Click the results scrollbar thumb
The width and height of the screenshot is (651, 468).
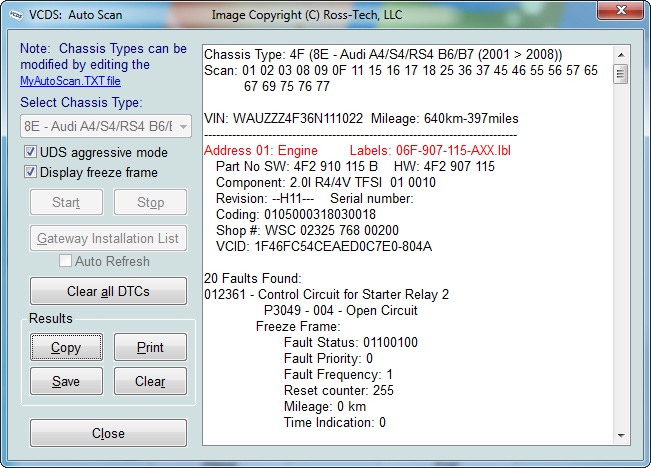pyautogui.click(x=621, y=73)
